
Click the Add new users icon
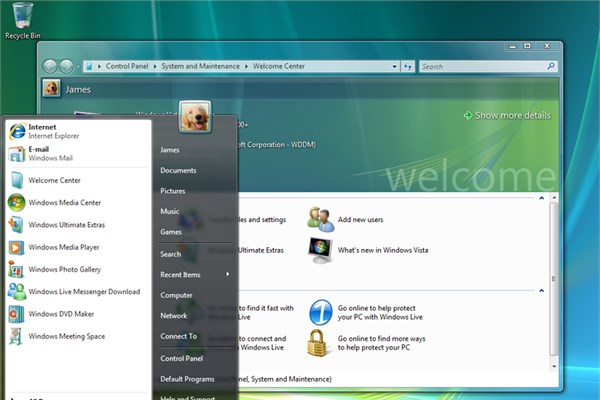point(321,219)
